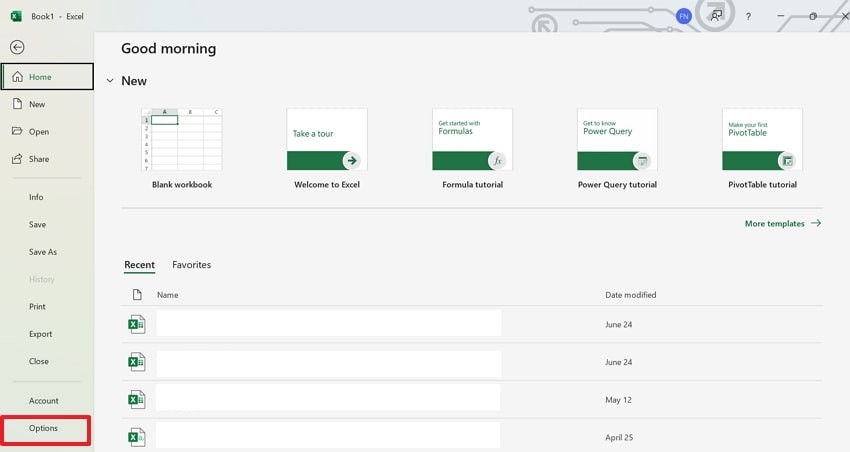The image size is (850, 452).
Task: Select Close in the sidebar
Action: (39, 361)
